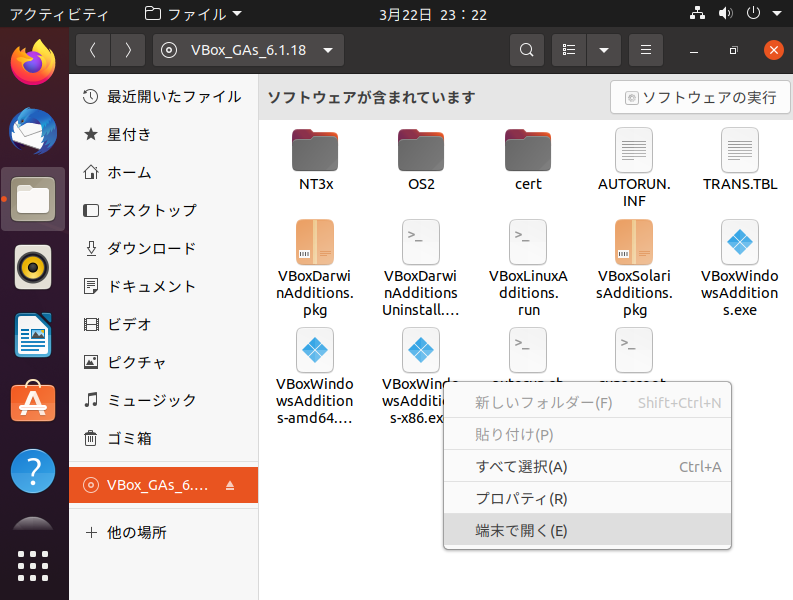Choose プロパティ(R) from context menu

pos(587,498)
